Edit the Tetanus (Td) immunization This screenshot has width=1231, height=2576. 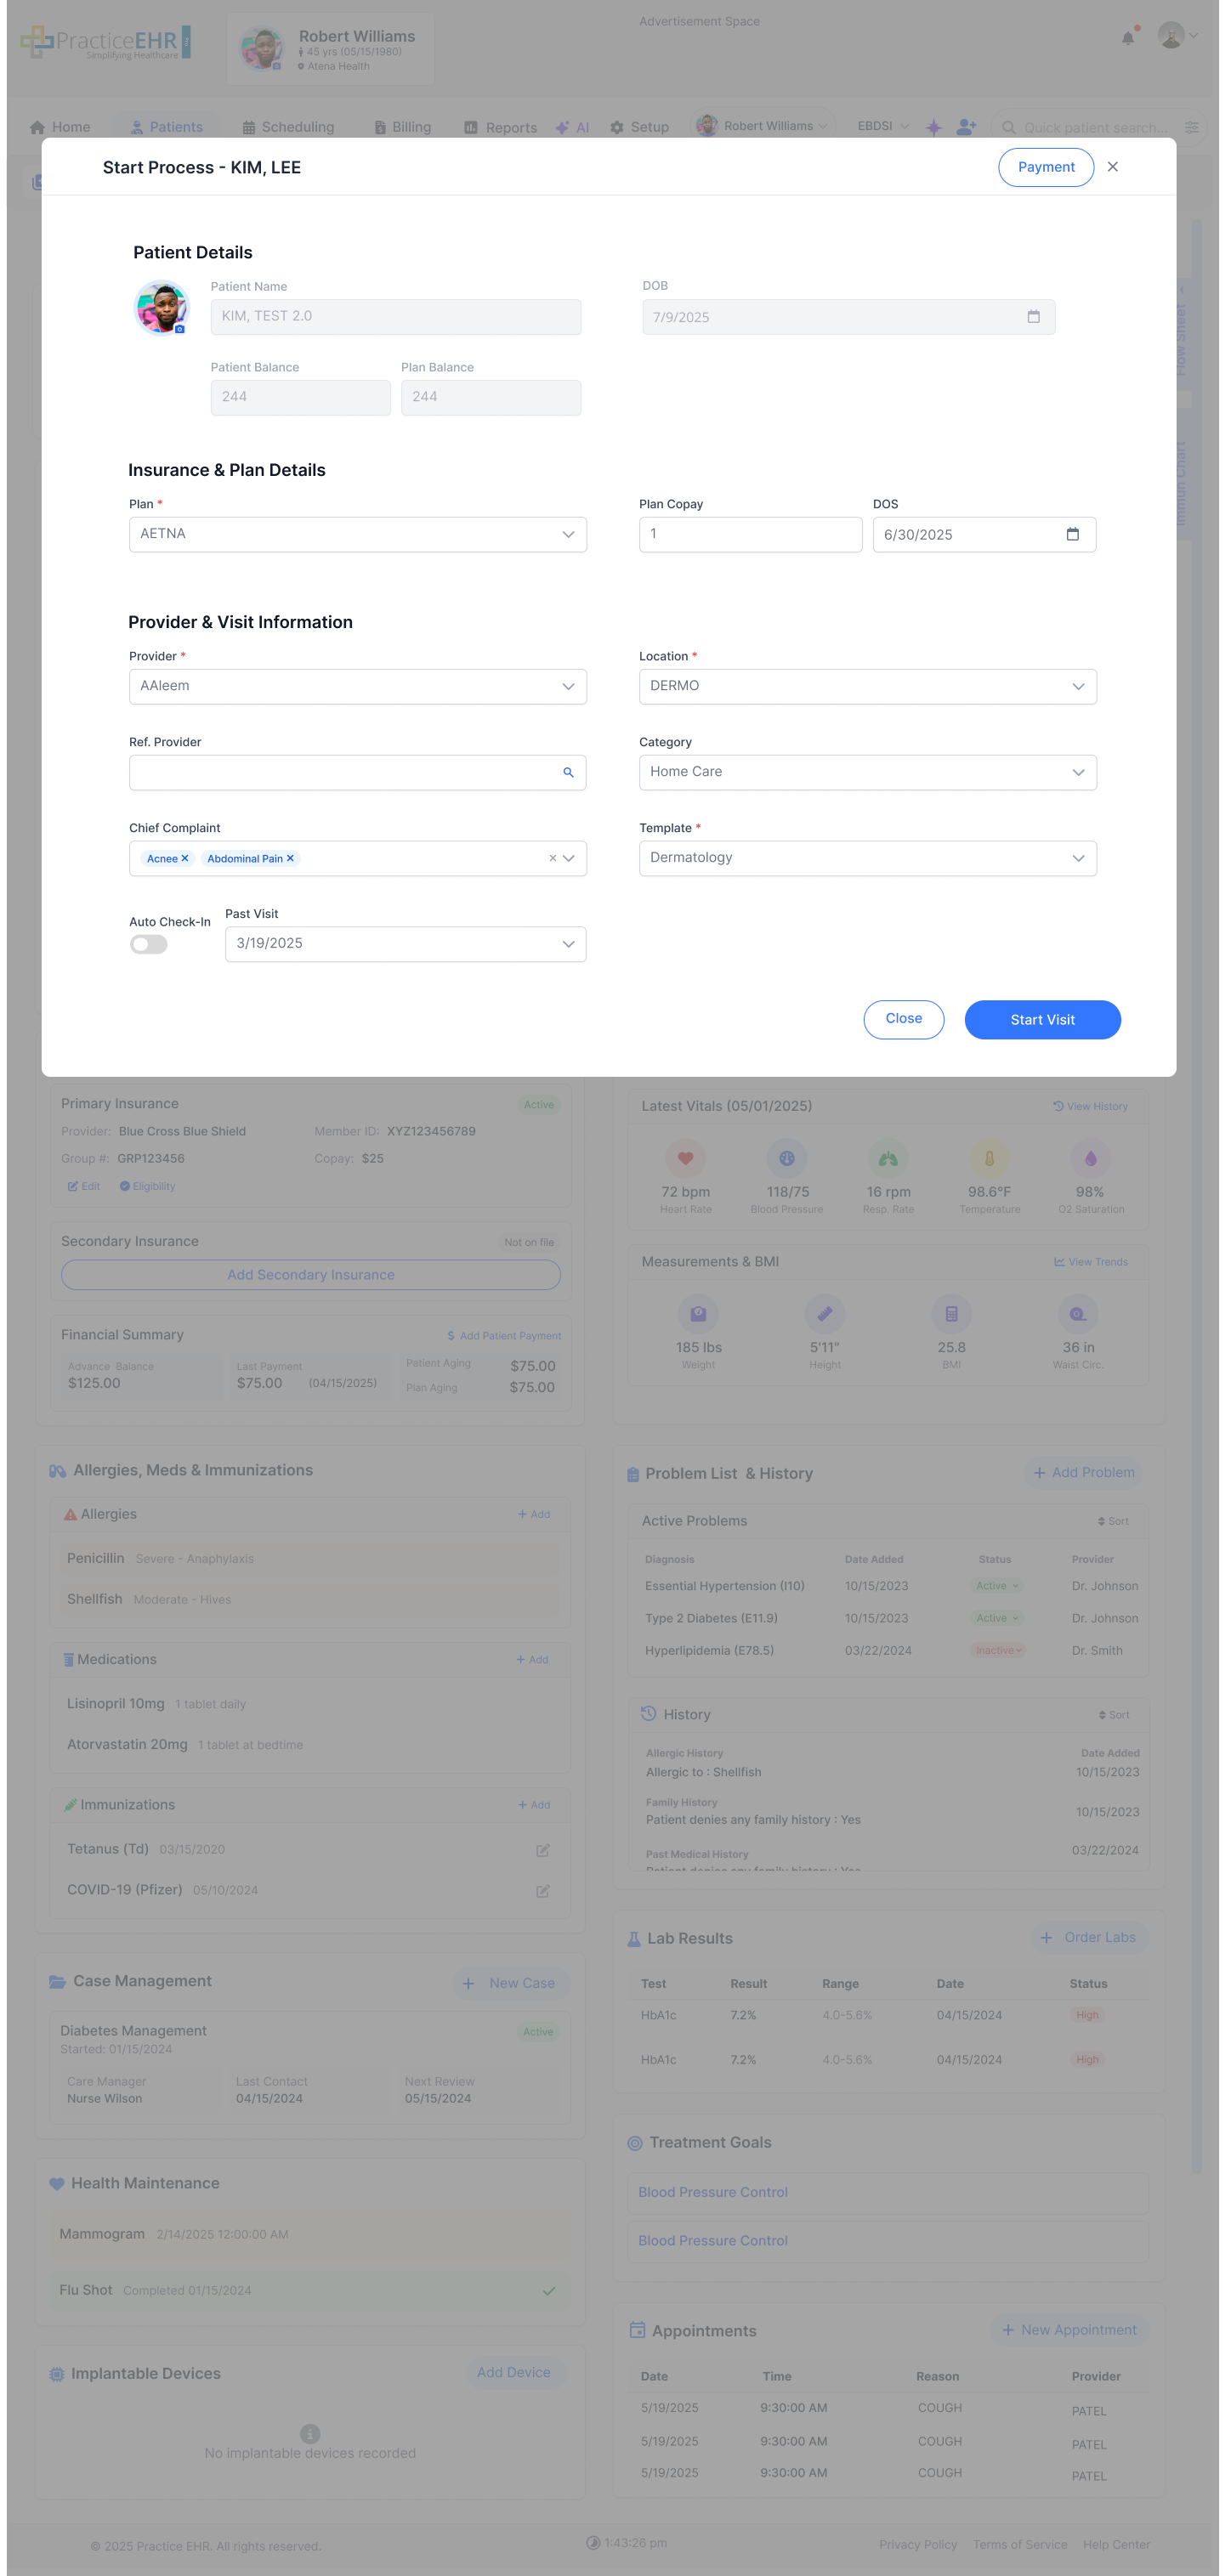click(542, 1850)
